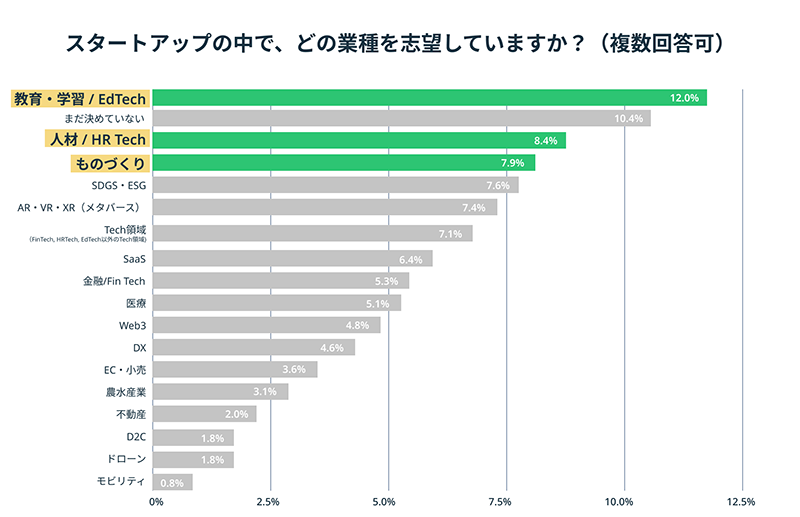Click the chart title text

pos(394,43)
